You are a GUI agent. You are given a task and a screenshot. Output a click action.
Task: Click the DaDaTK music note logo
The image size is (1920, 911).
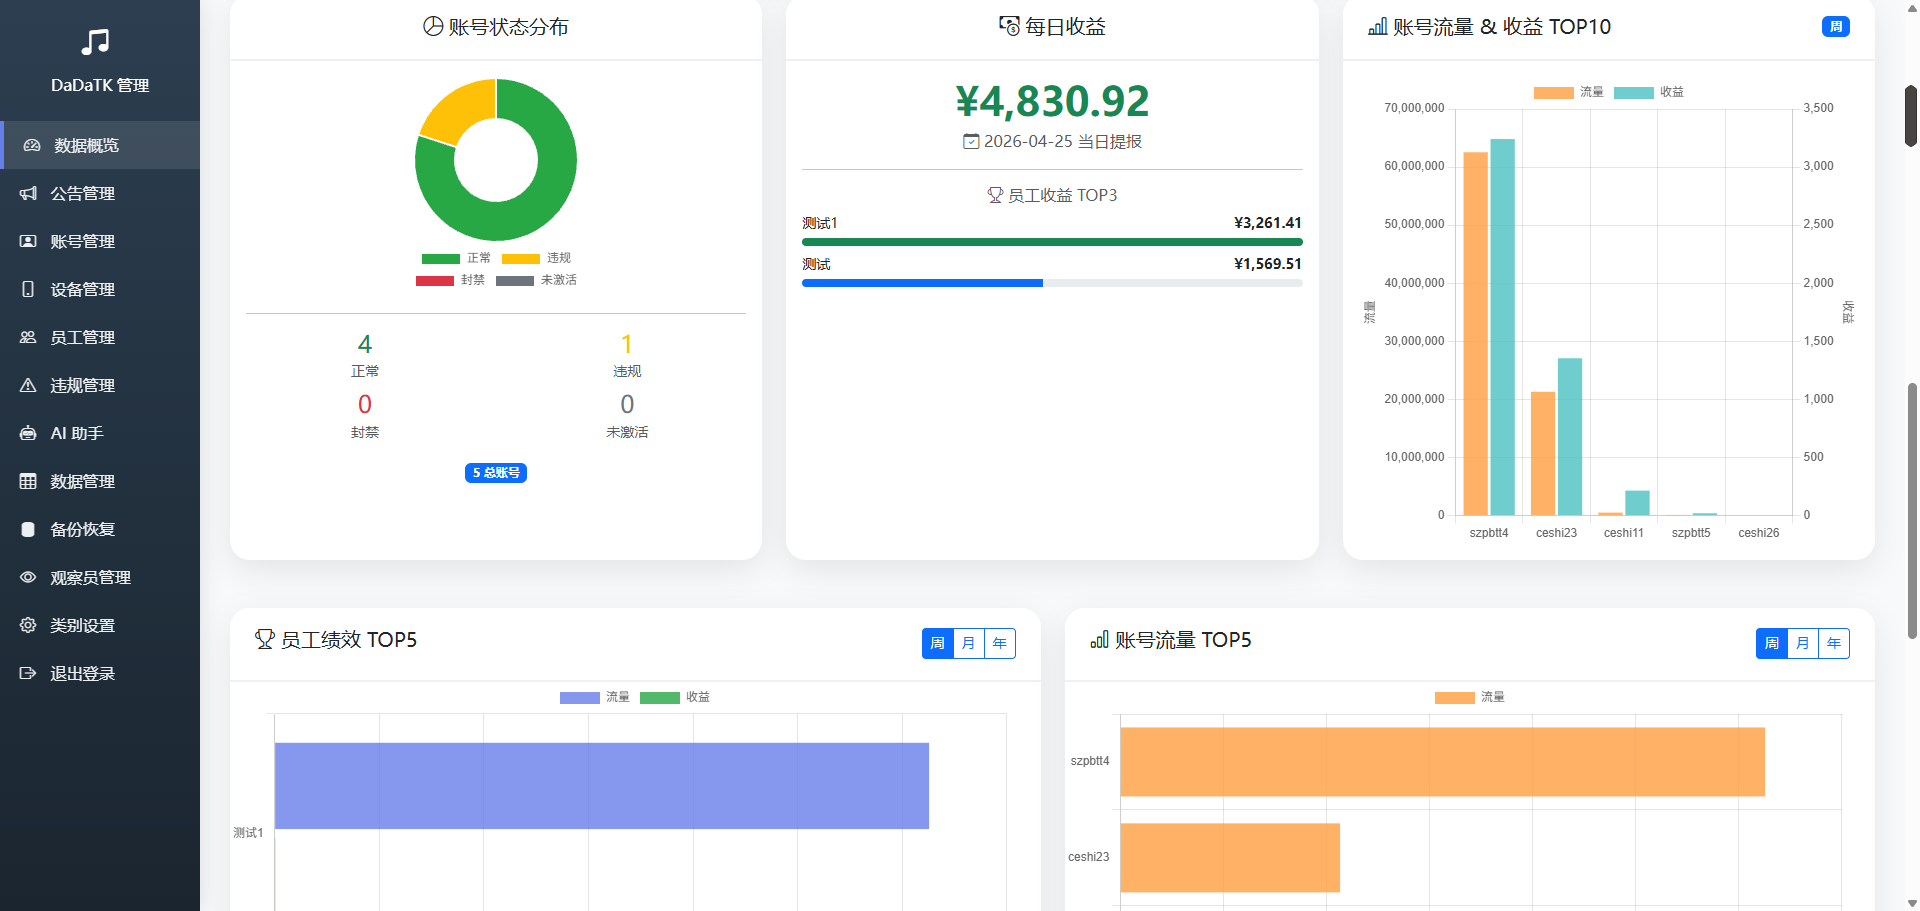(95, 42)
